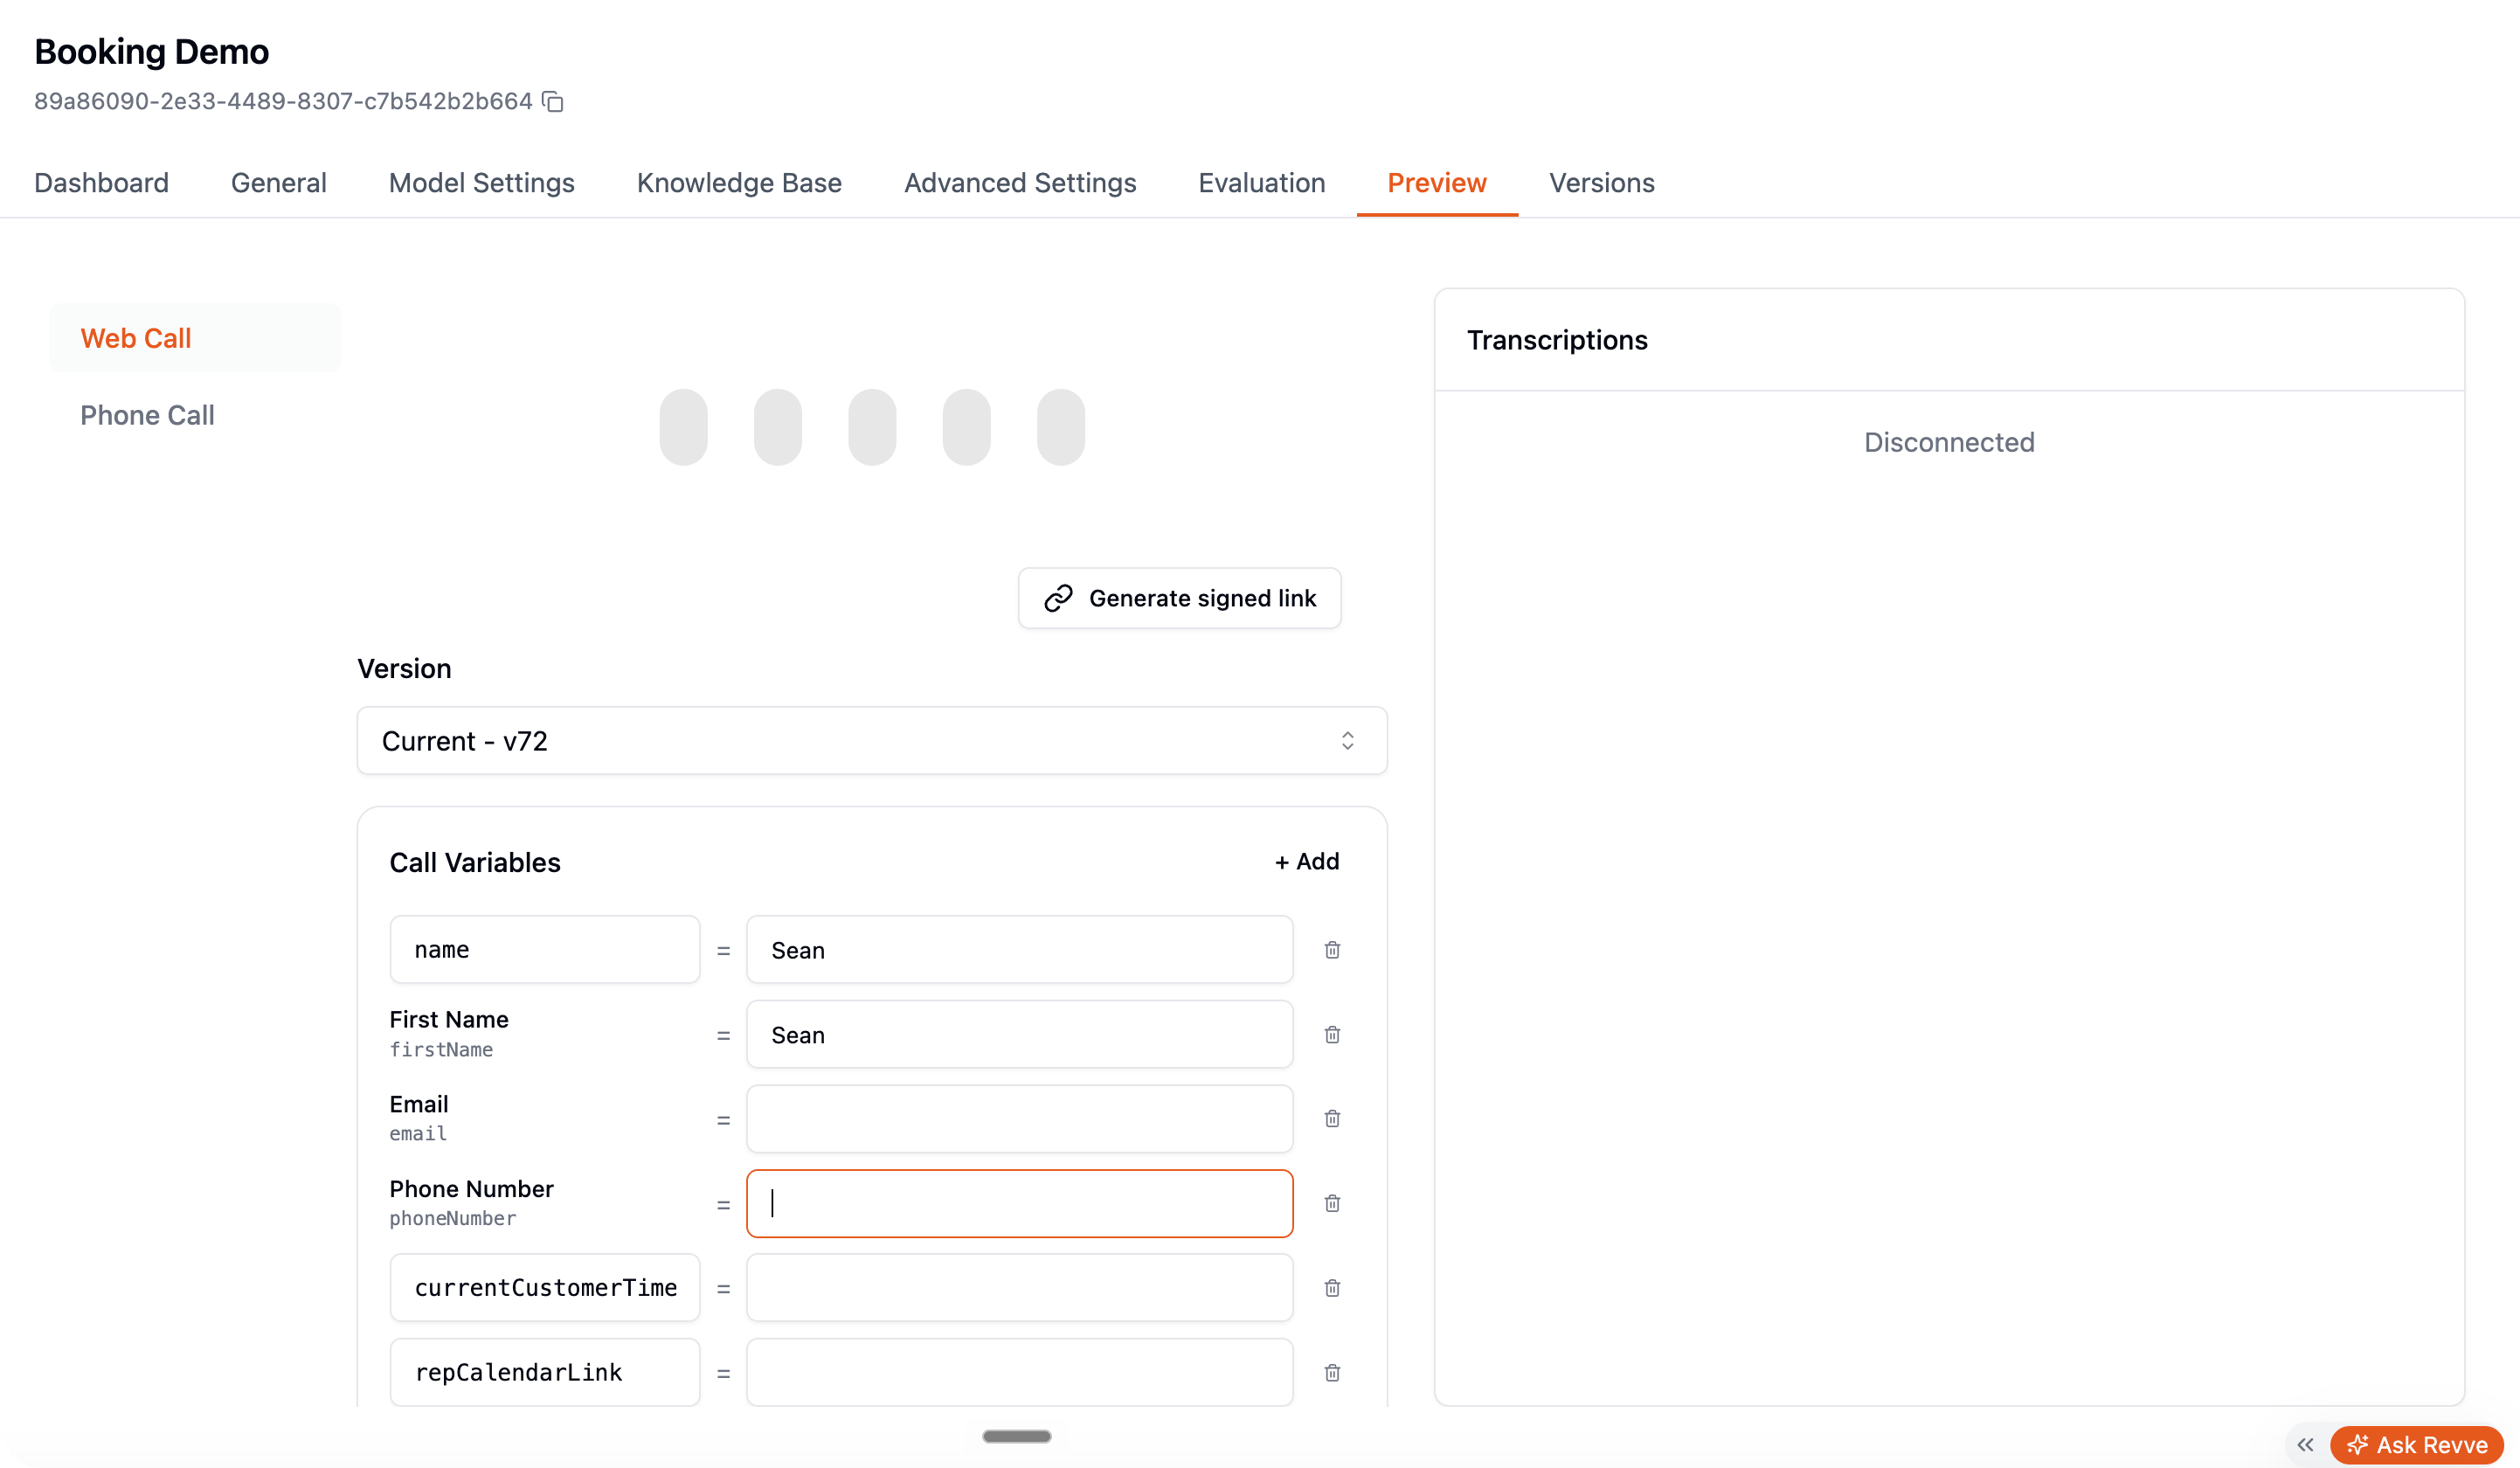
Task: Delete the repCalendarLink variable
Action: (1332, 1372)
